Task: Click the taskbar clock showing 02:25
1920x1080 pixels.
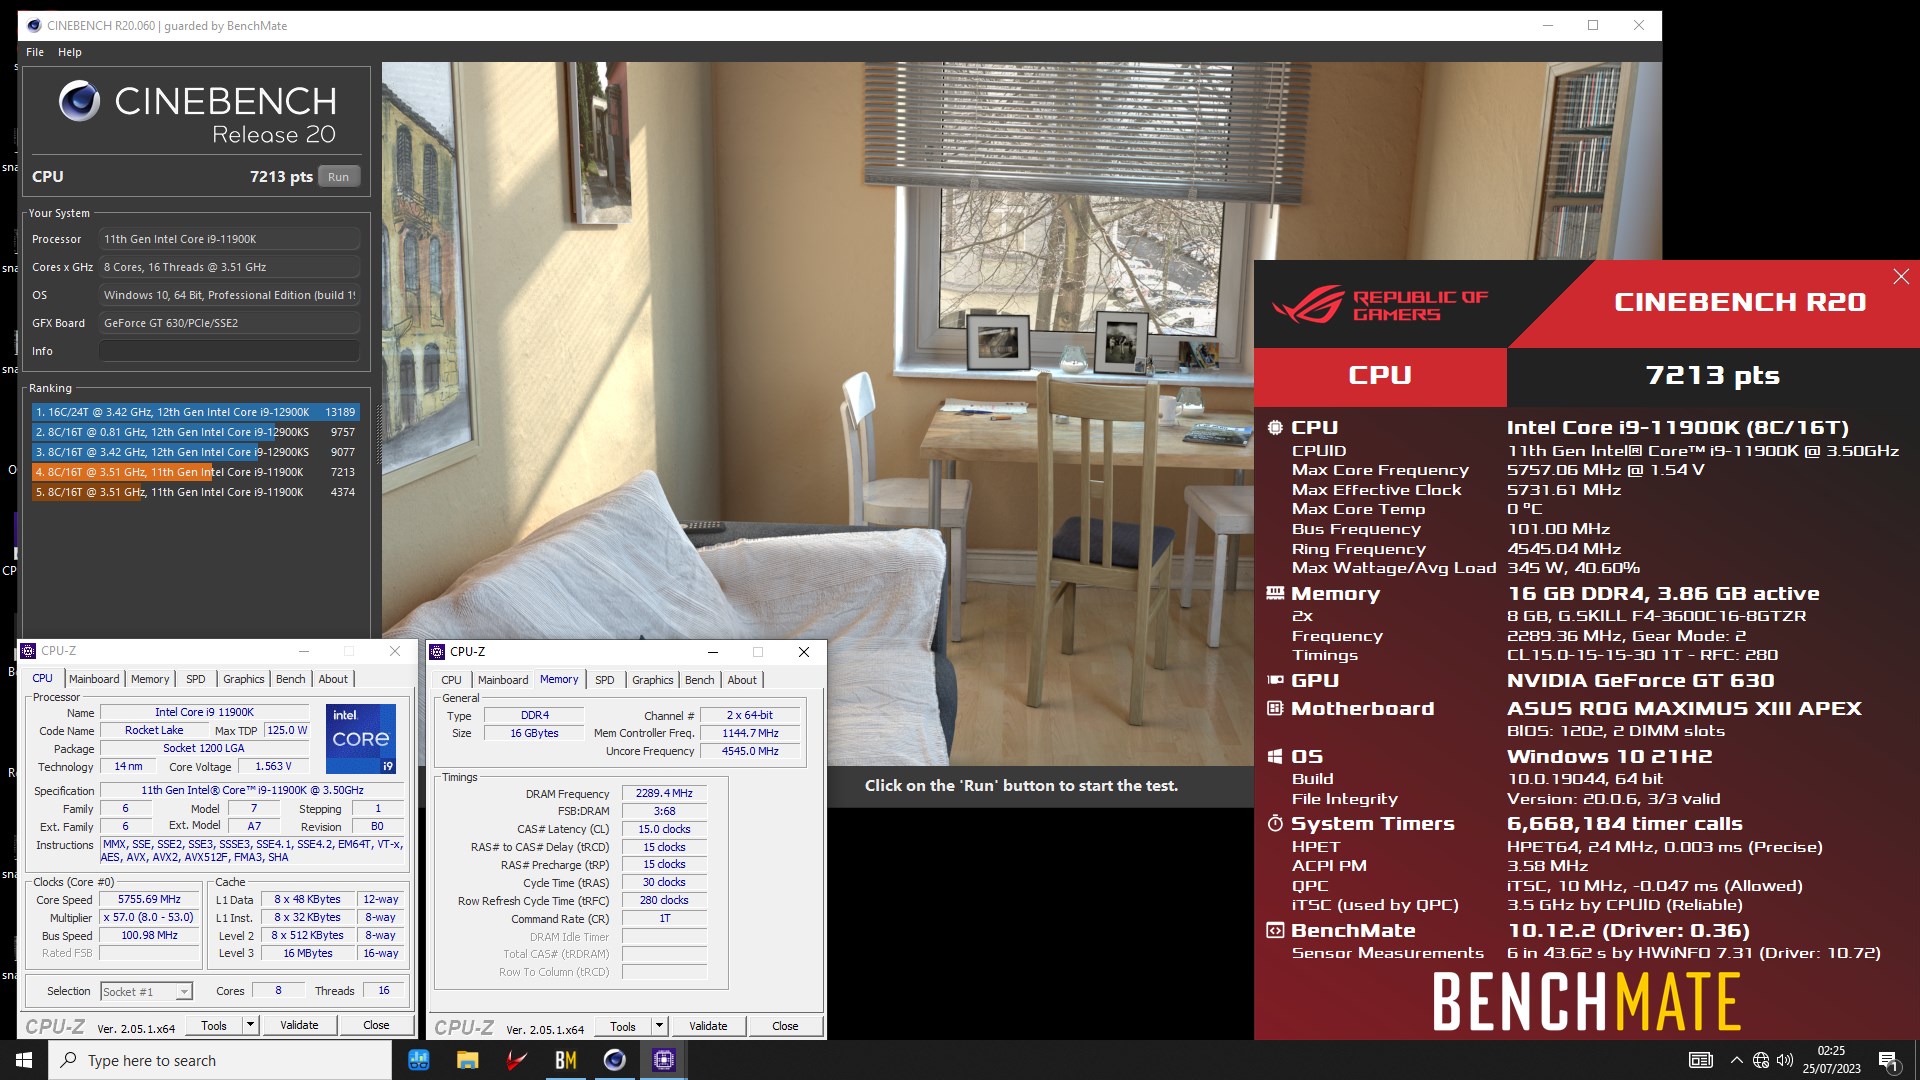Action: 1831,1060
